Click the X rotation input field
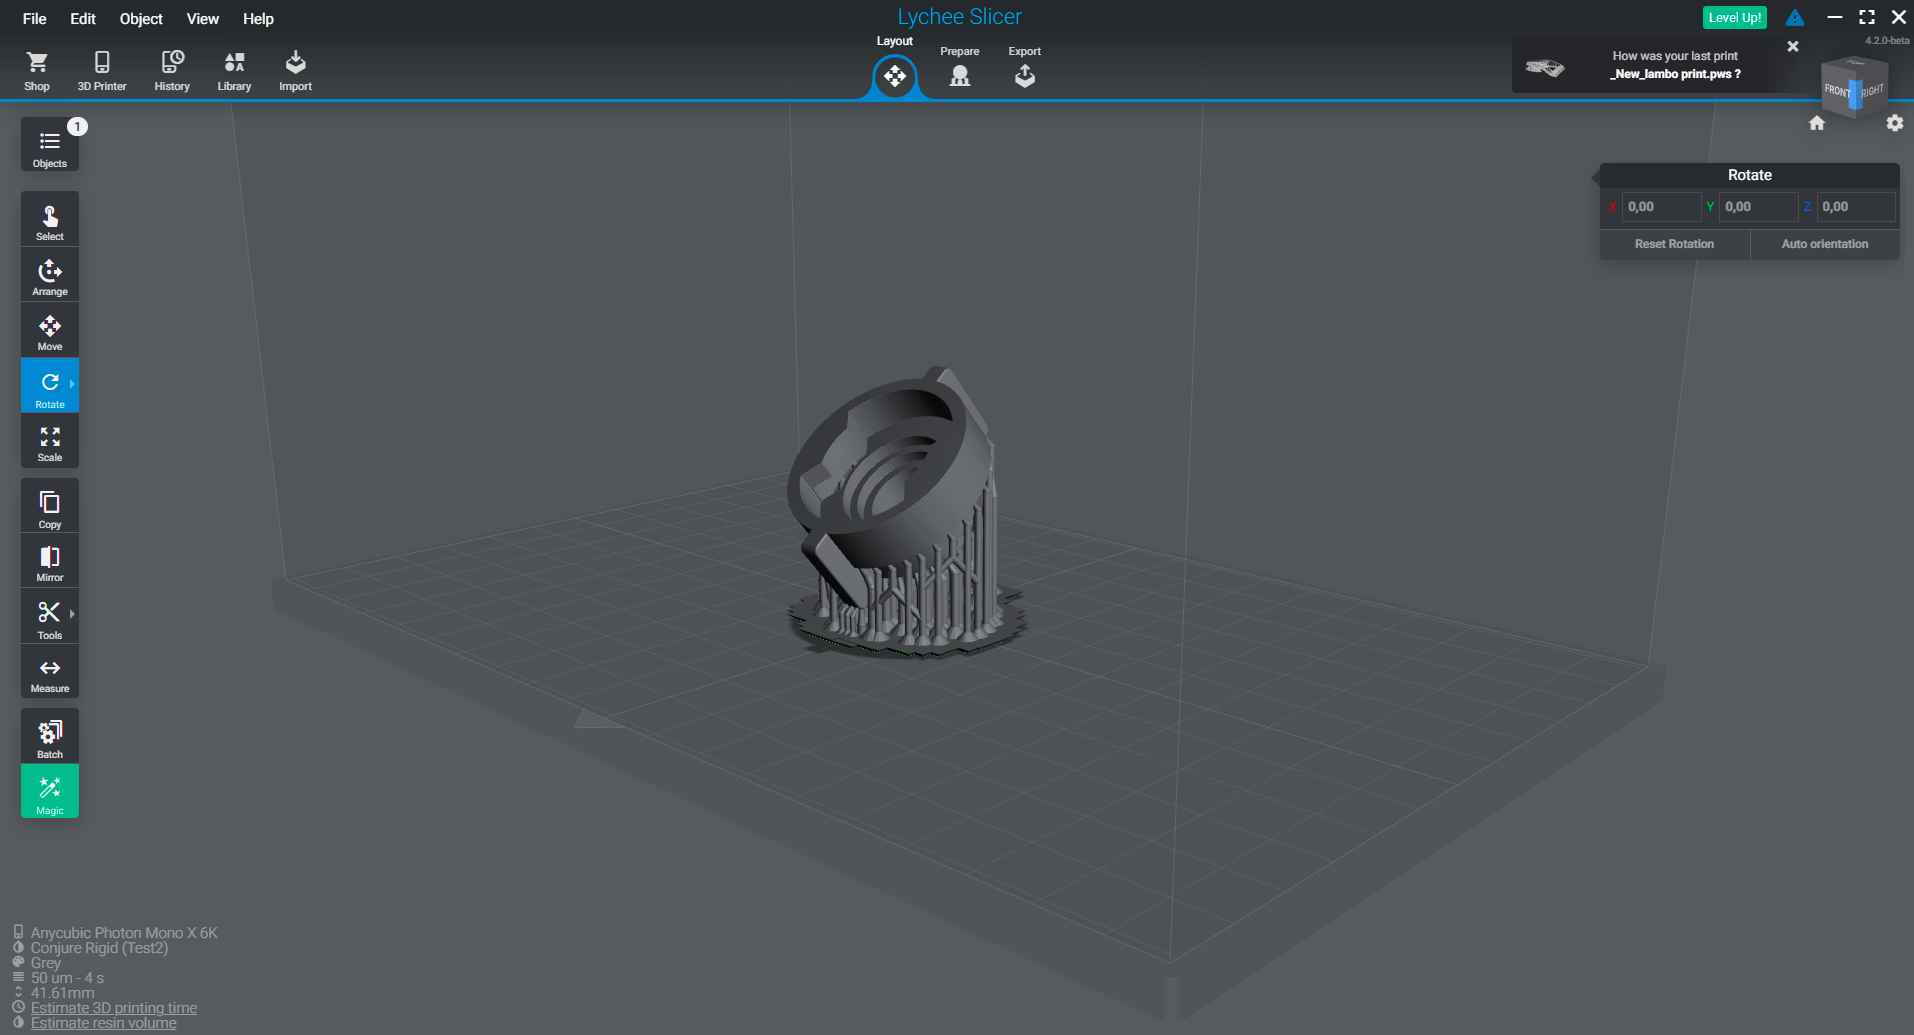The width and height of the screenshot is (1914, 1035). [x=1661, y=207]
